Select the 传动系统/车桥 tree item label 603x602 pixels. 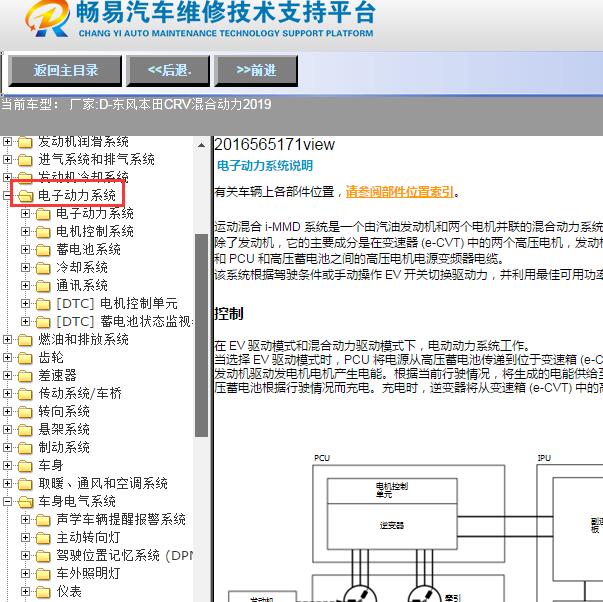click(80, 393)
